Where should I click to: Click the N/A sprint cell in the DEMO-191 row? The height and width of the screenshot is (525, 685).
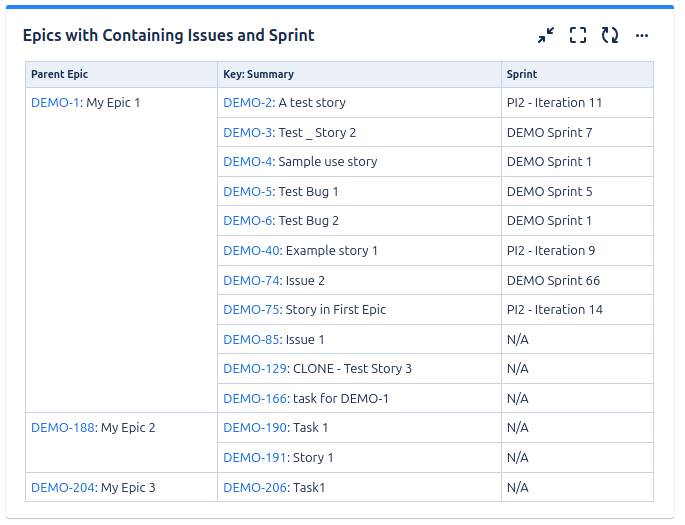[577, 458]
